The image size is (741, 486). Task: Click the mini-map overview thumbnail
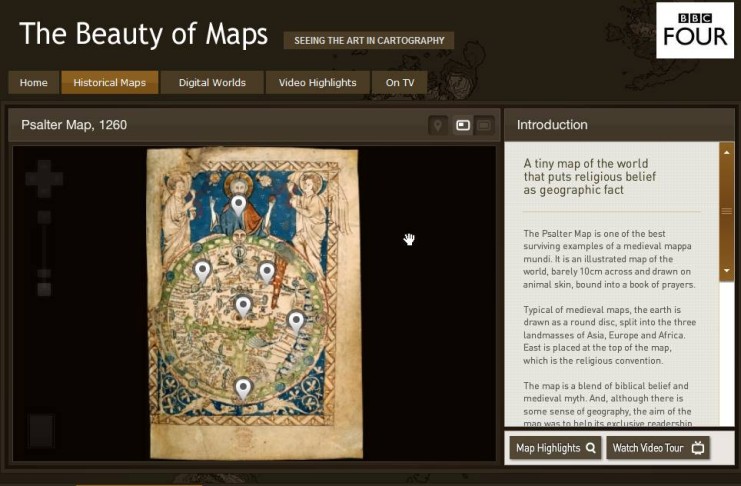[x=42, y=430]
